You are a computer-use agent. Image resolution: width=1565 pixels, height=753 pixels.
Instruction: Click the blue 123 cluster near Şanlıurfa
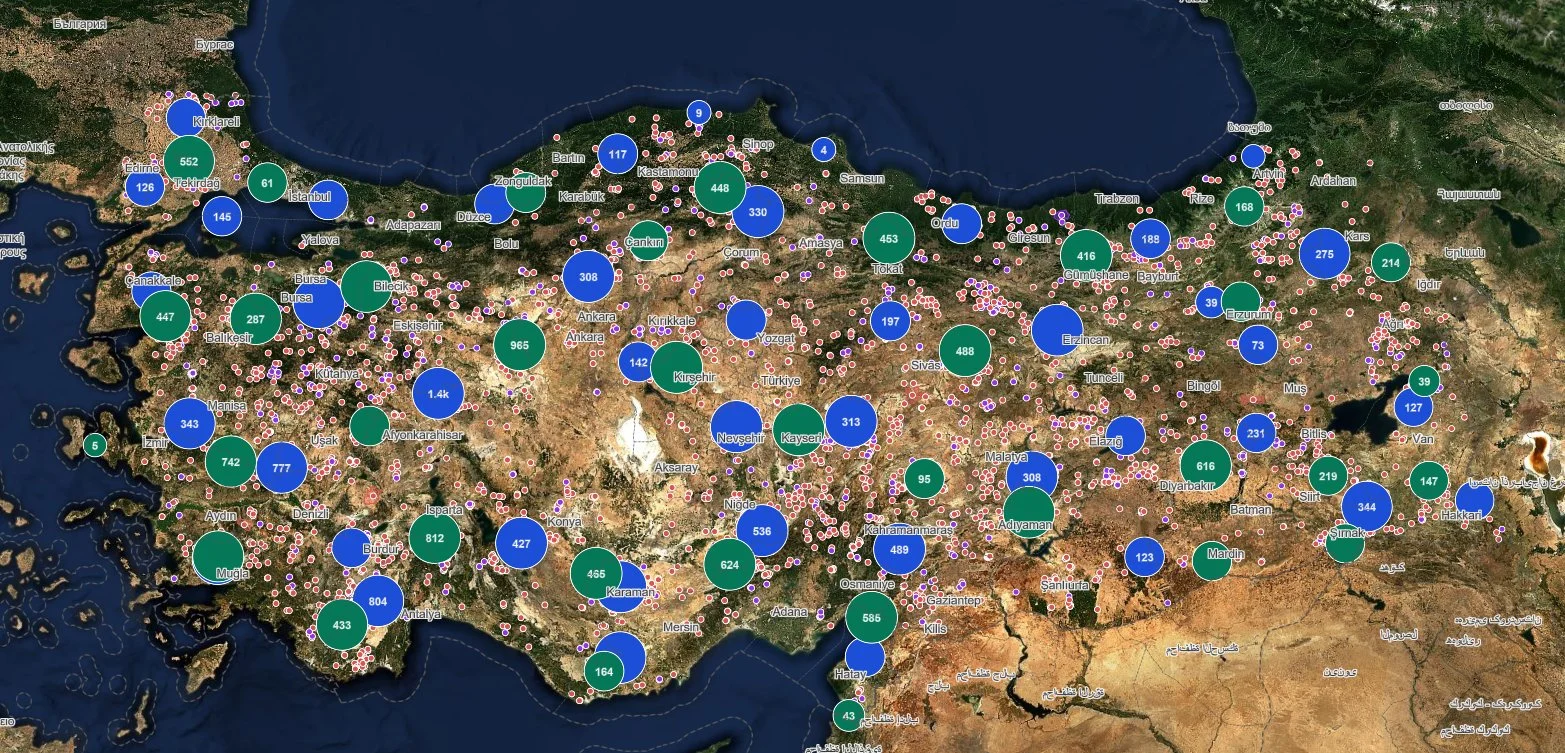(1145, 557)
